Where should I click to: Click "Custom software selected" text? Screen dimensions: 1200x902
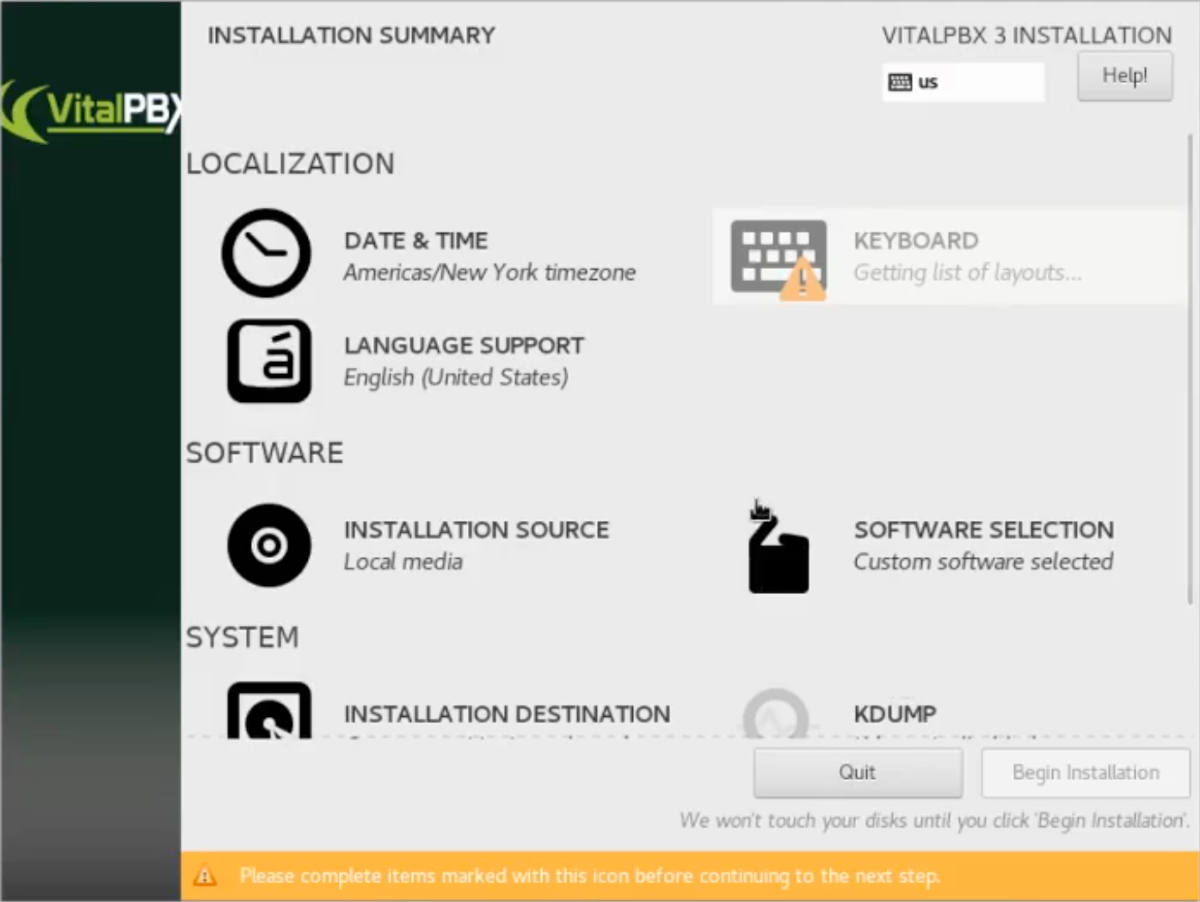(983, 562)
